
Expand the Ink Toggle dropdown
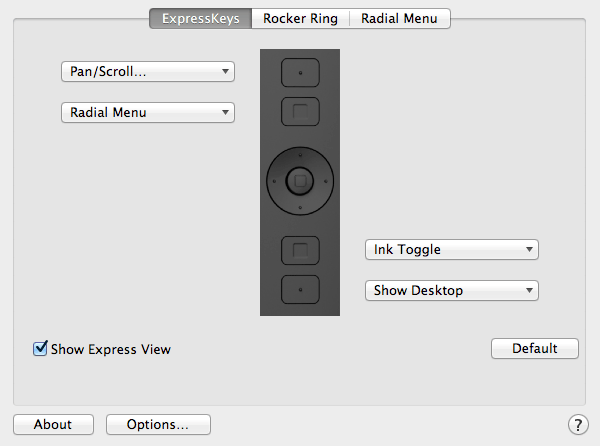(452, 250)
